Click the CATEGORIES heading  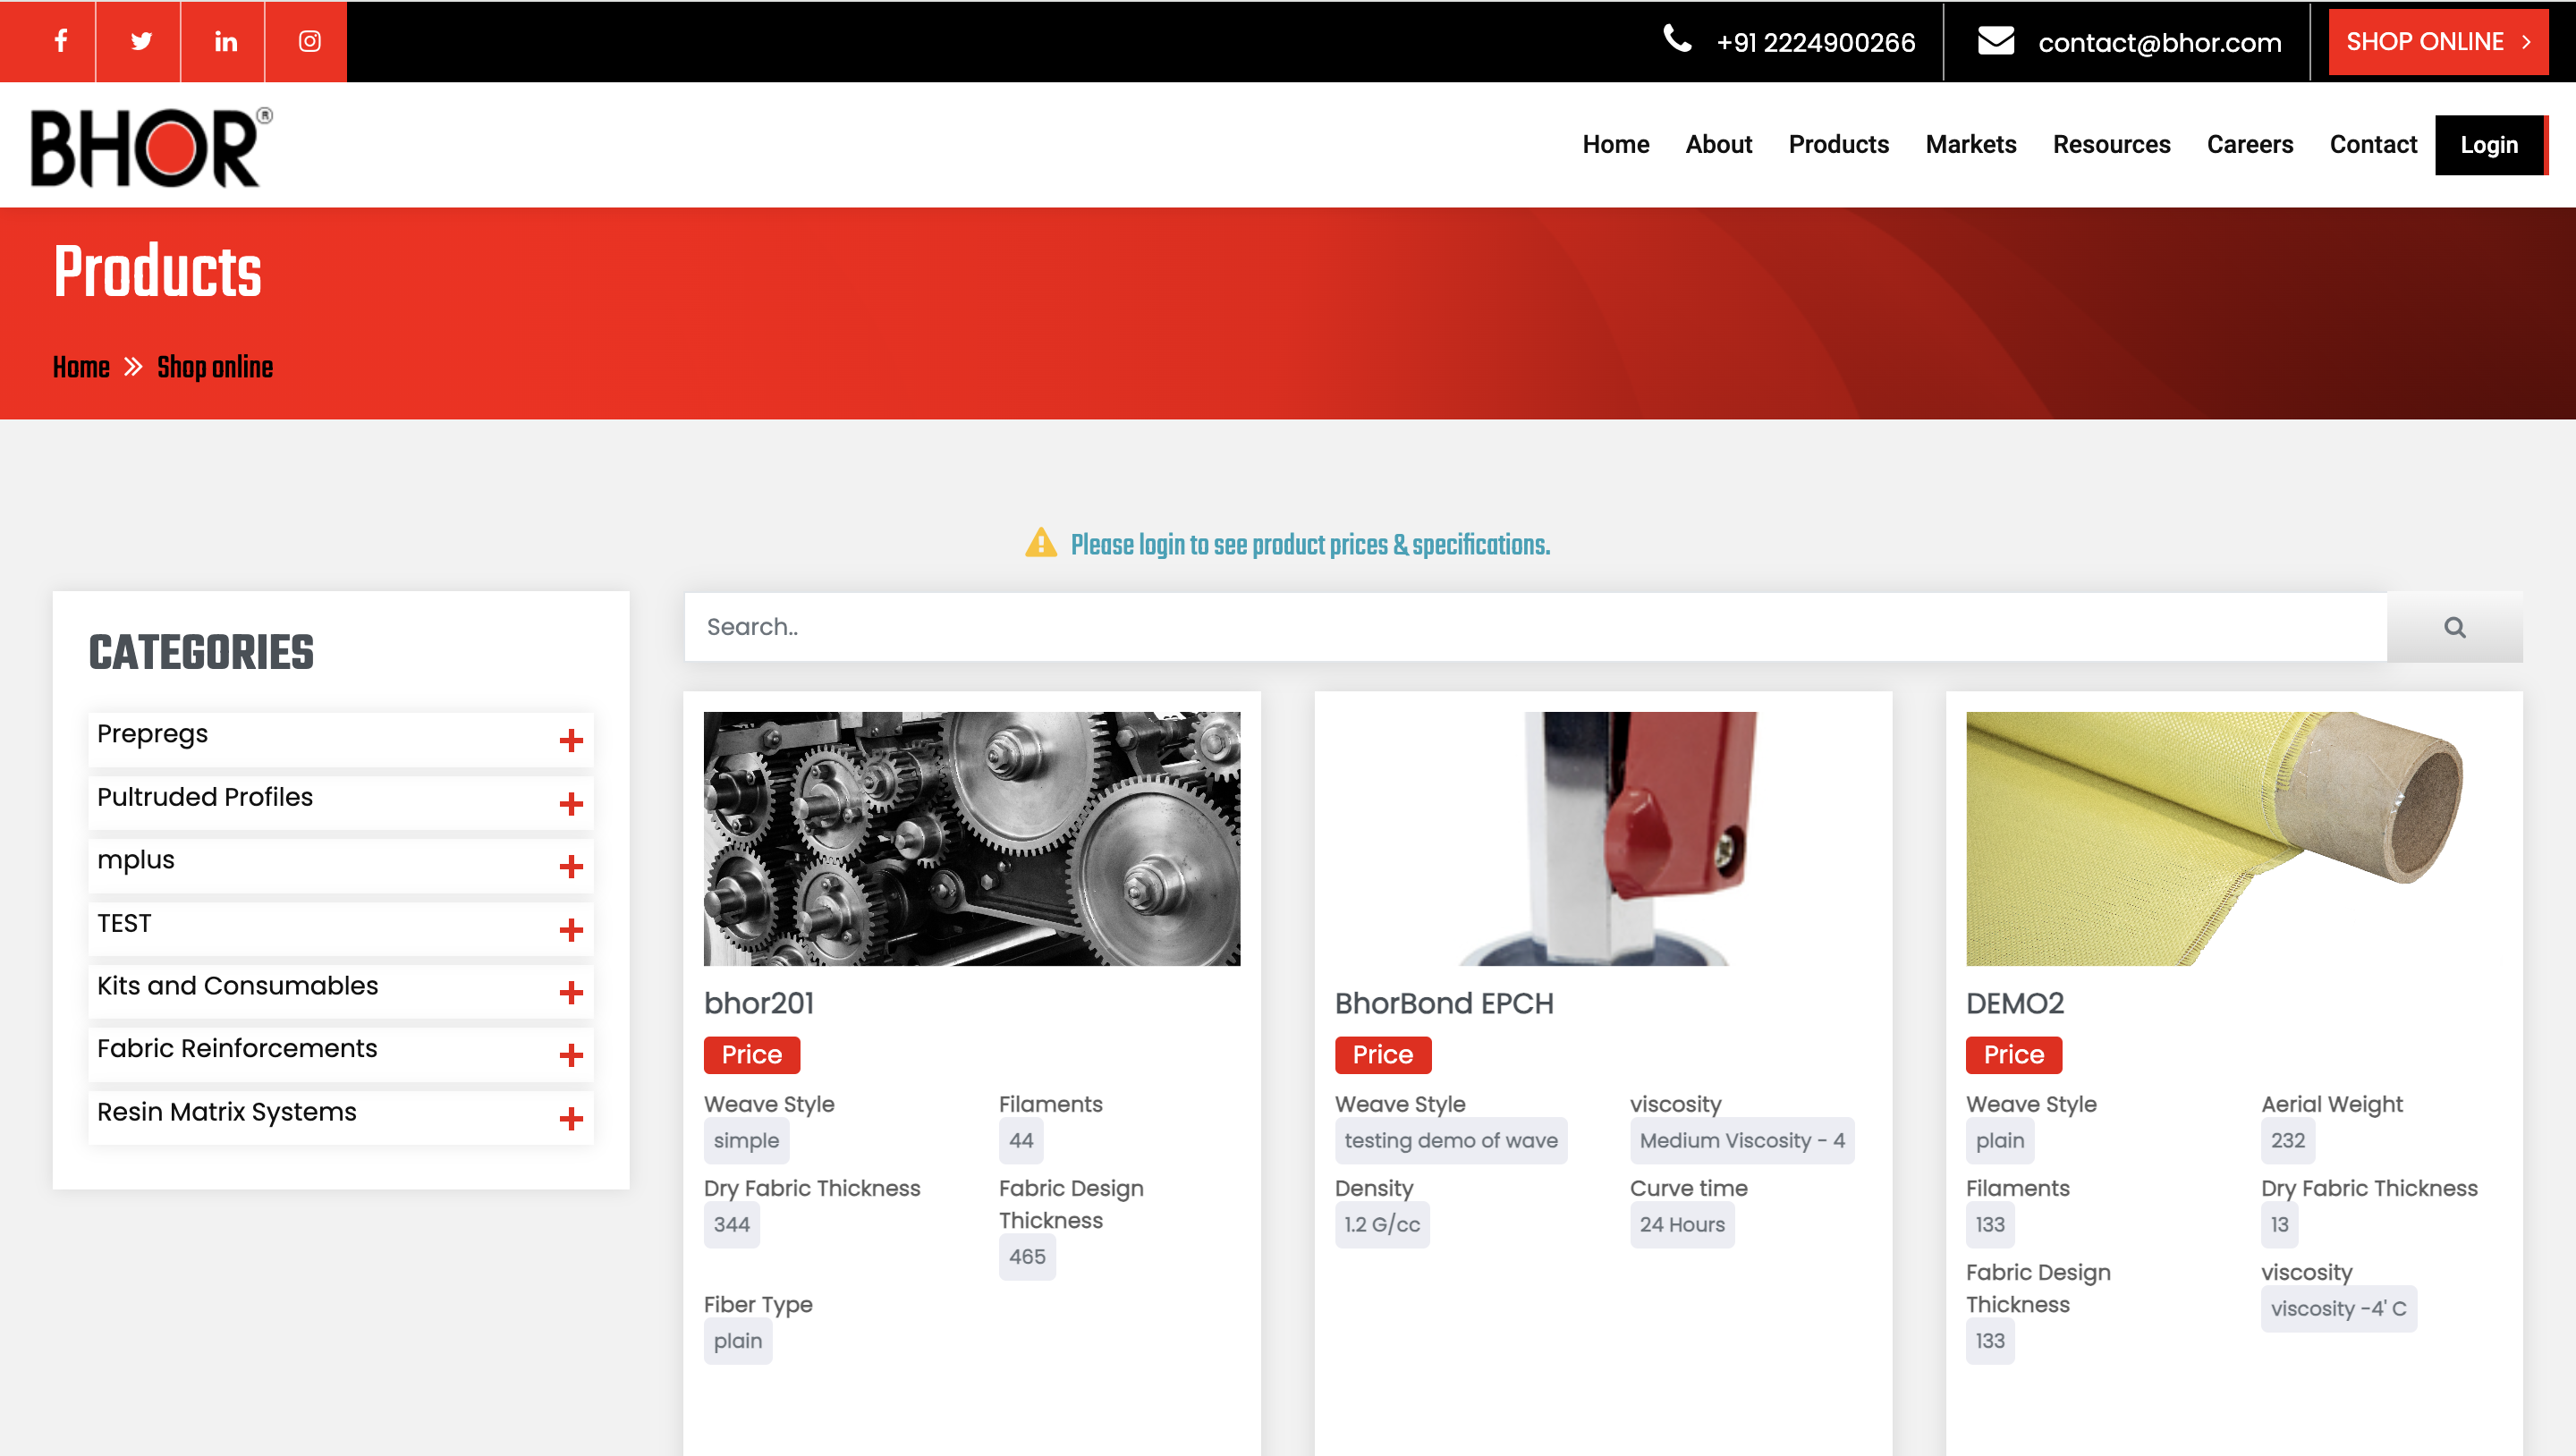(201, 652)
